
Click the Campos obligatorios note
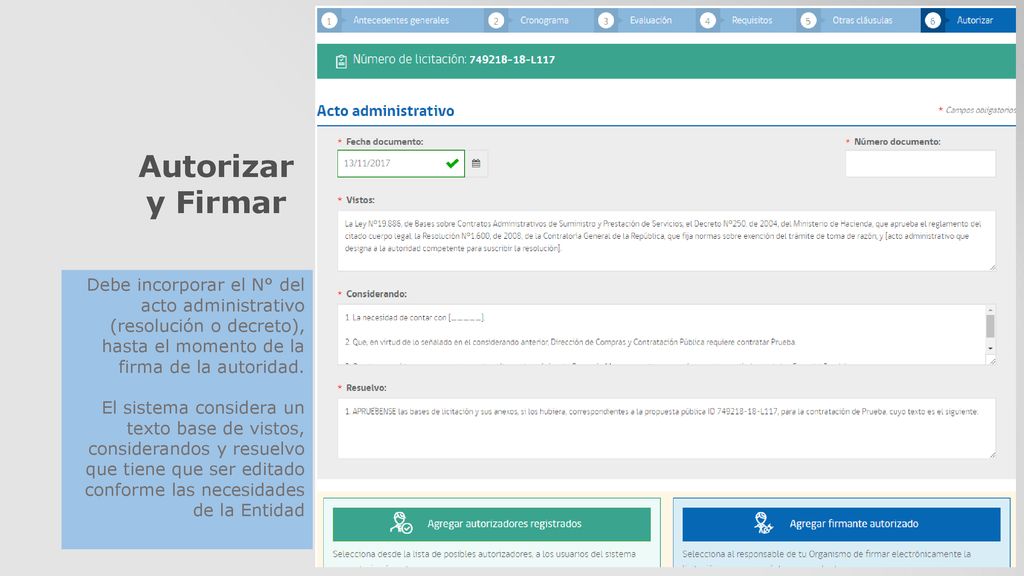pos(980,110)
